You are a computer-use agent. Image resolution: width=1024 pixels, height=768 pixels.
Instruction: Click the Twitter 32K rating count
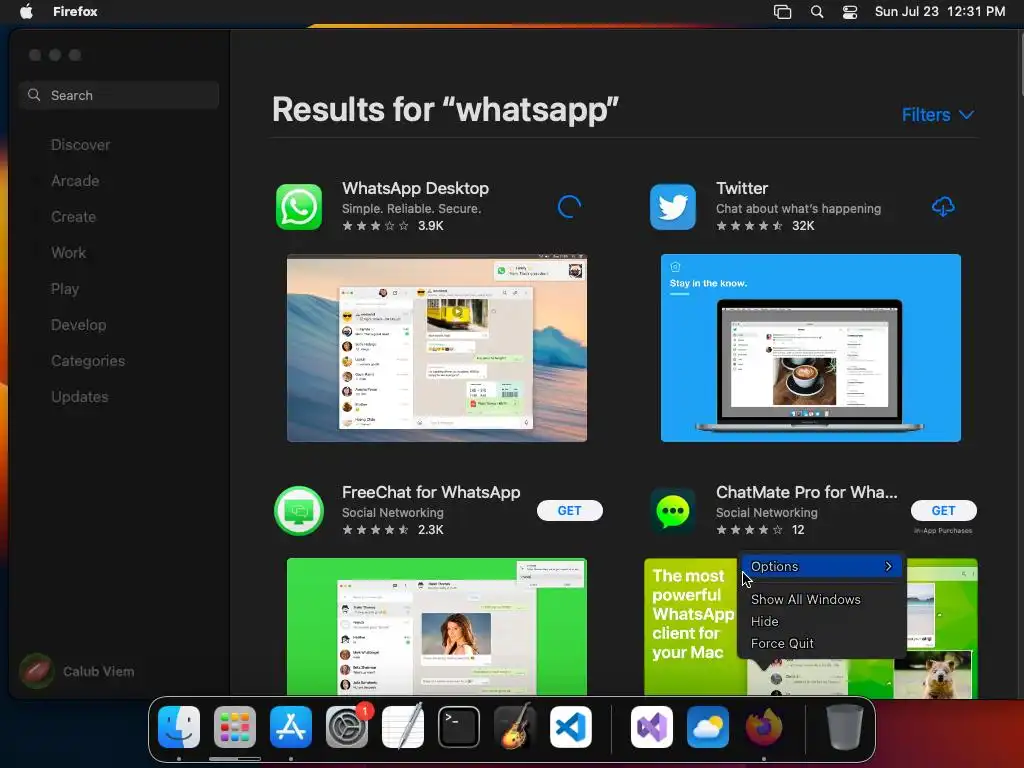click(803, 226)
